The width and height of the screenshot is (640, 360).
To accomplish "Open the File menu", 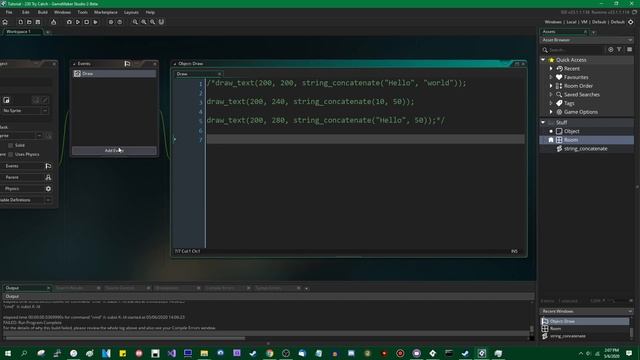I will [x=9, y=12].
